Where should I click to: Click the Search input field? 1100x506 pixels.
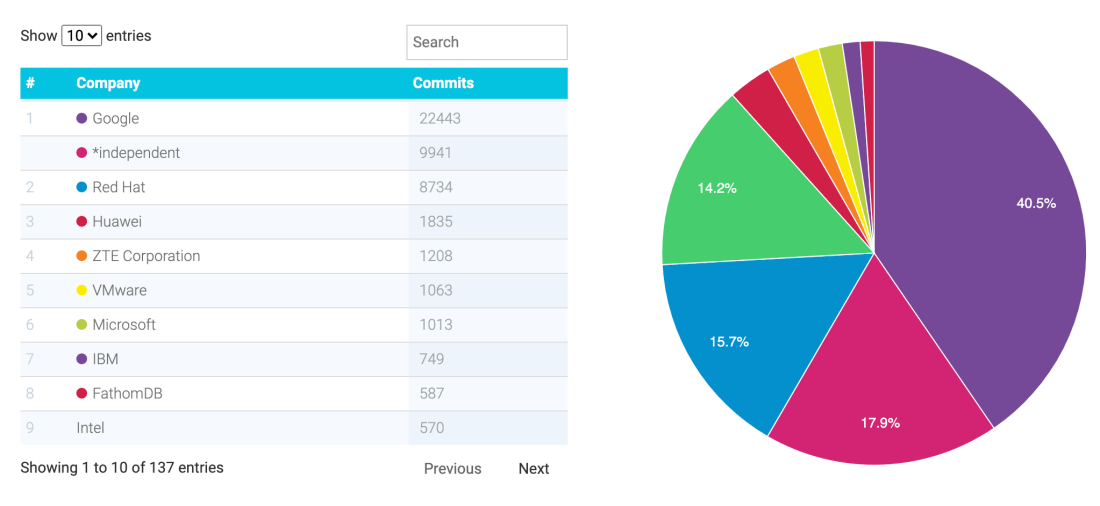point(486,42)
